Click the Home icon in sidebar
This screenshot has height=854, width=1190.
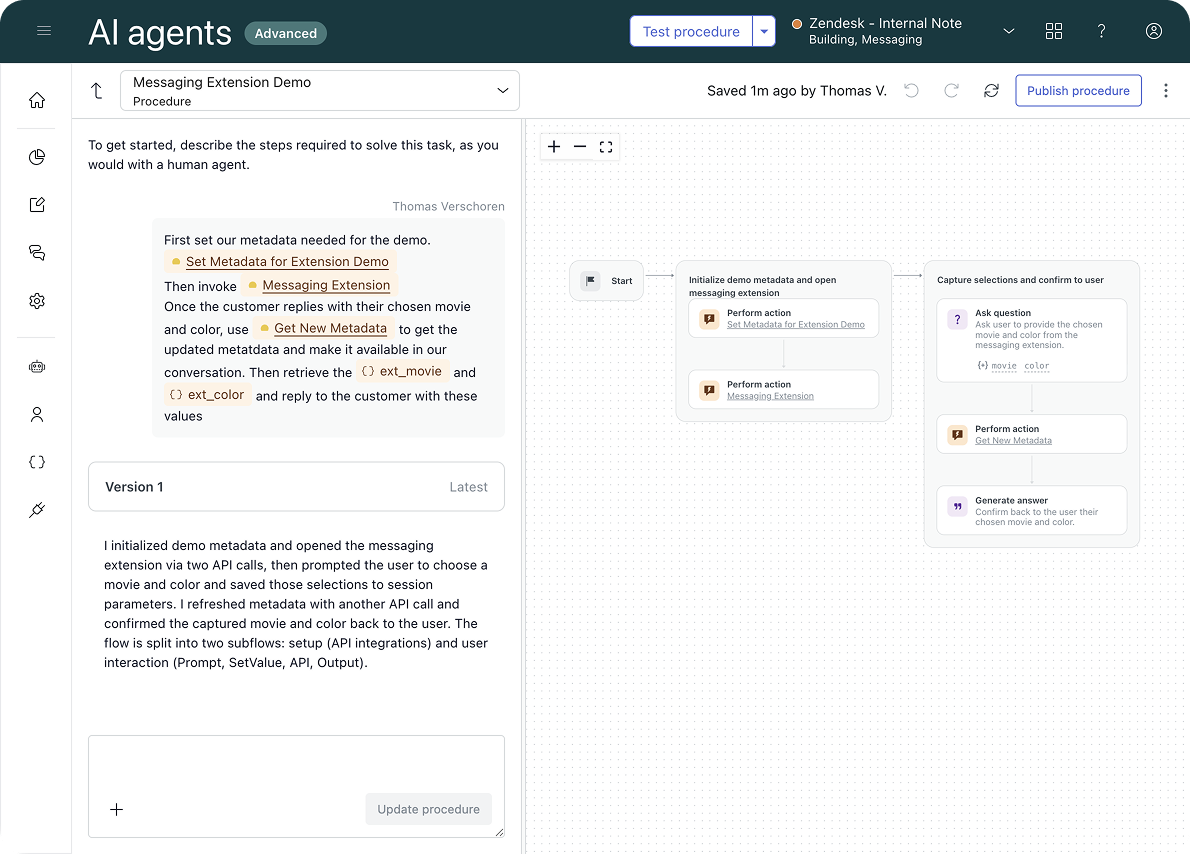click(37, 100)
